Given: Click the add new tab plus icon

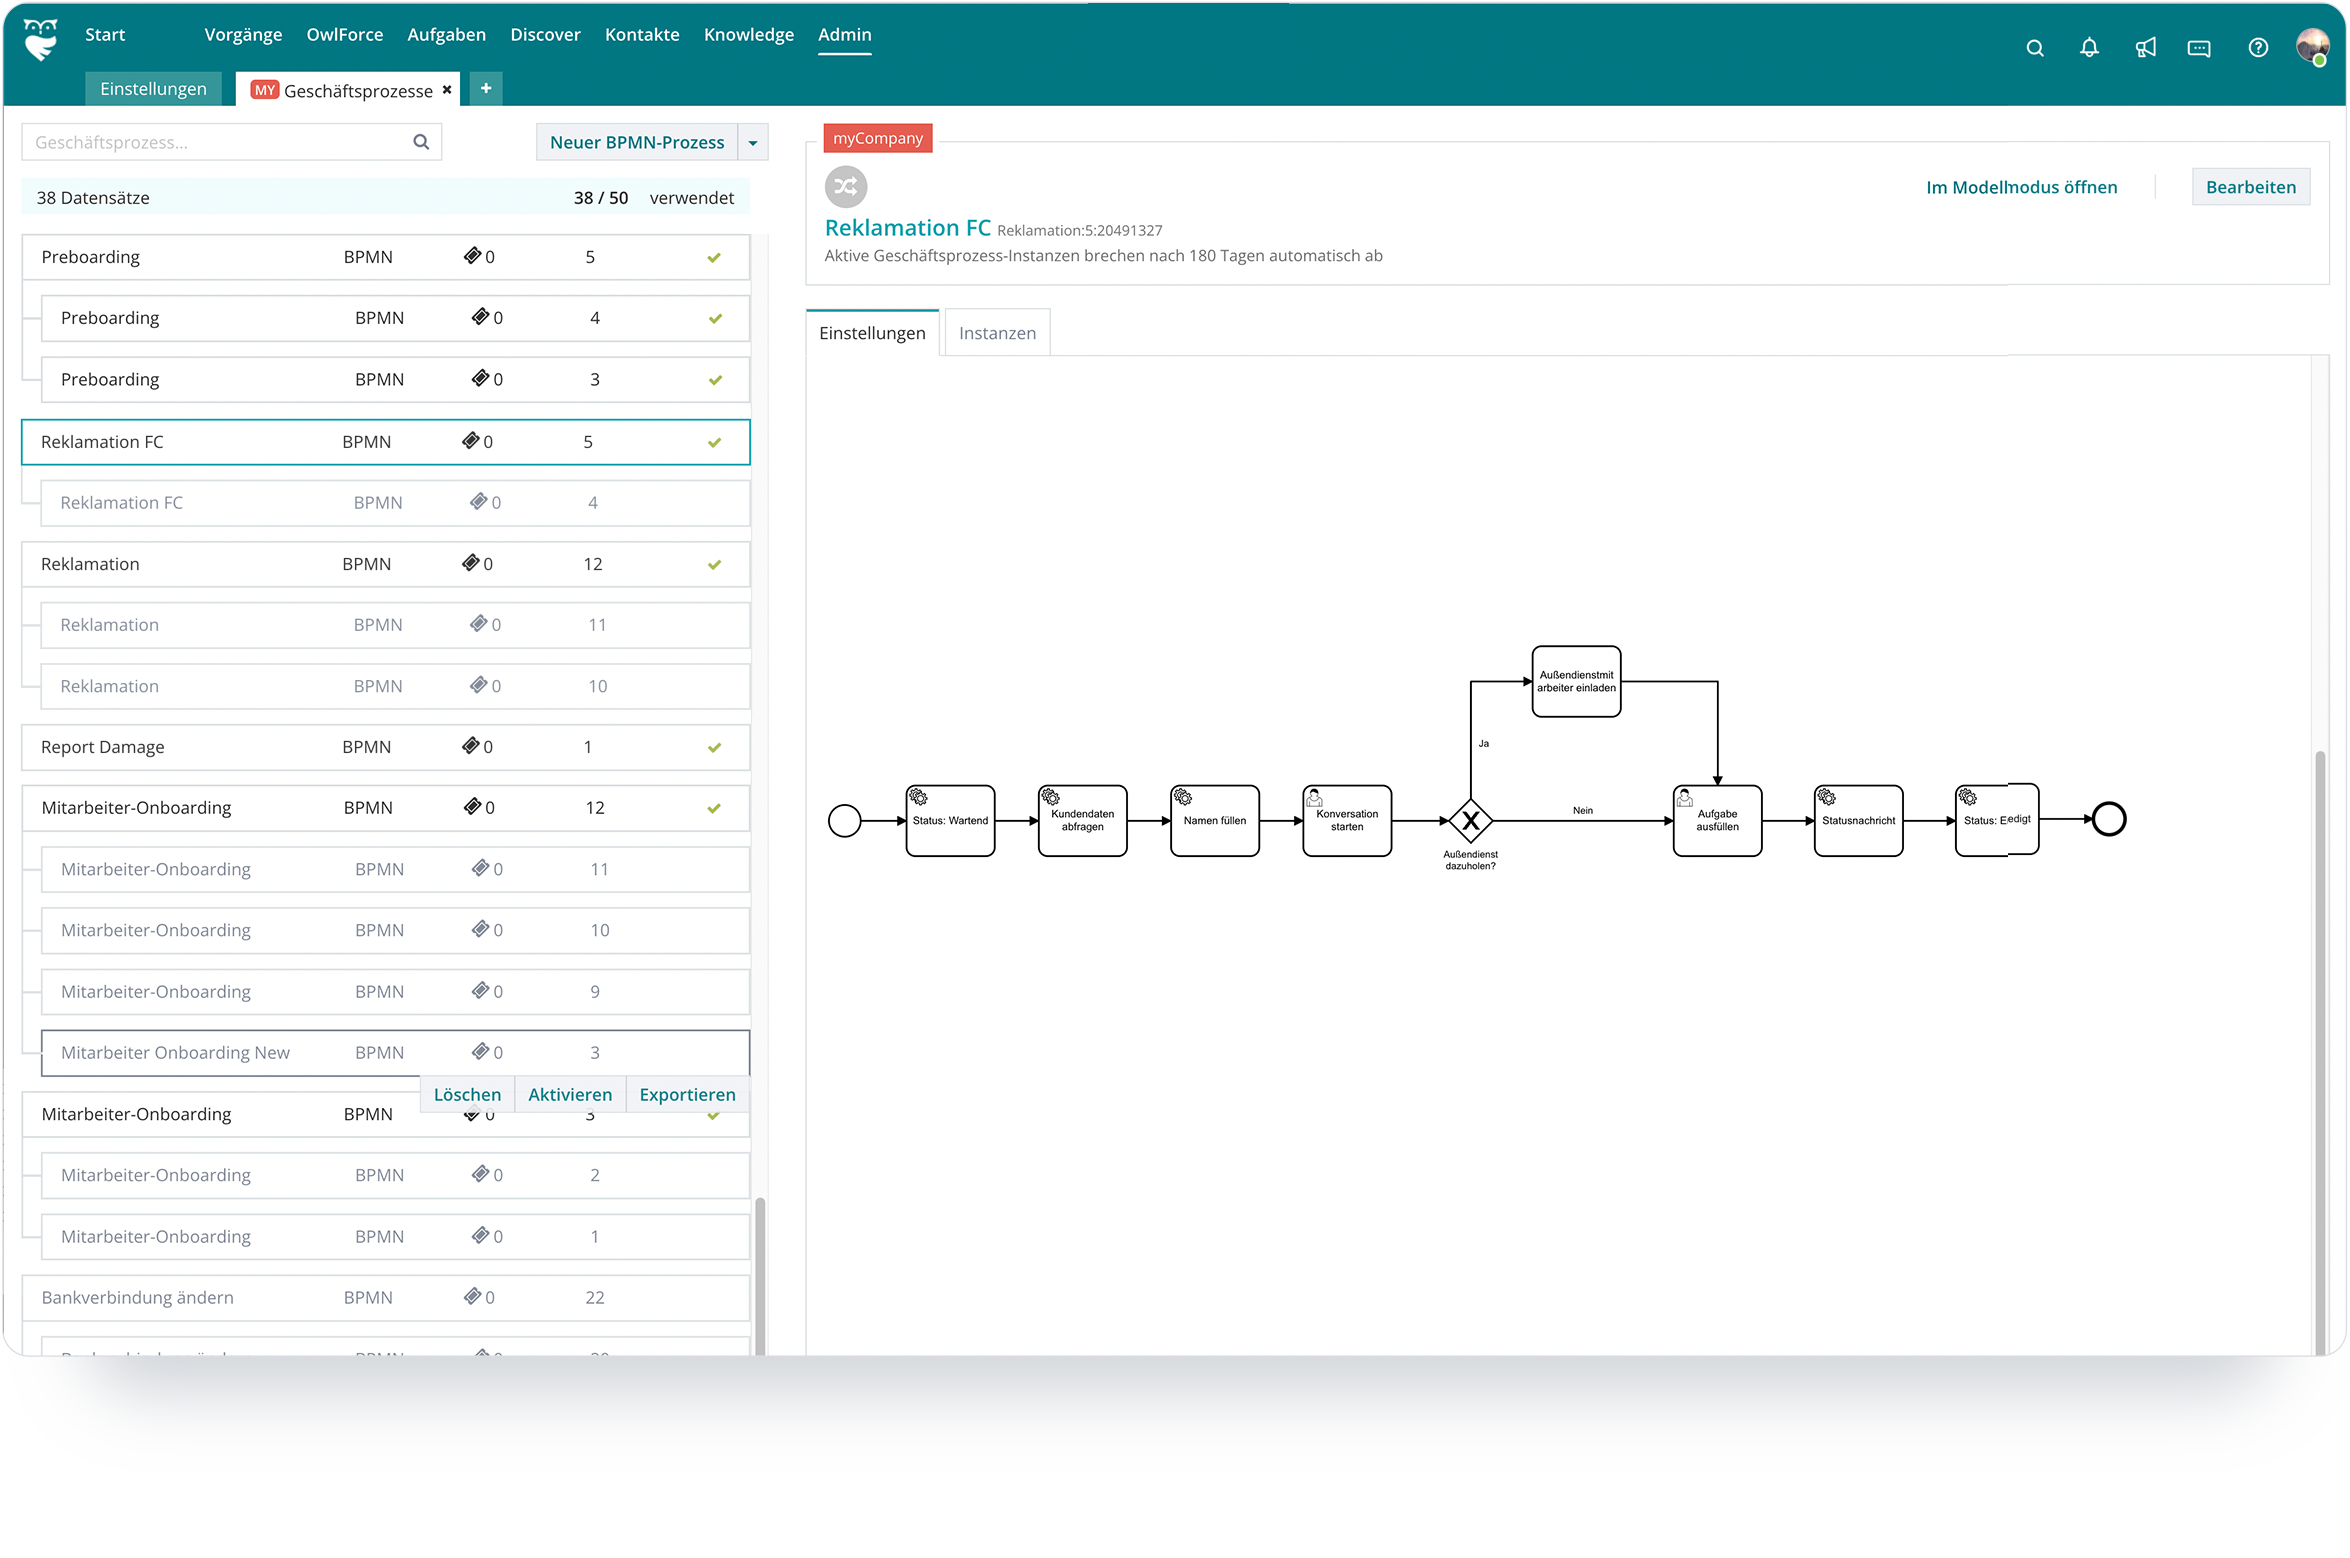Looking at the screenshot, I should point(487,87).
